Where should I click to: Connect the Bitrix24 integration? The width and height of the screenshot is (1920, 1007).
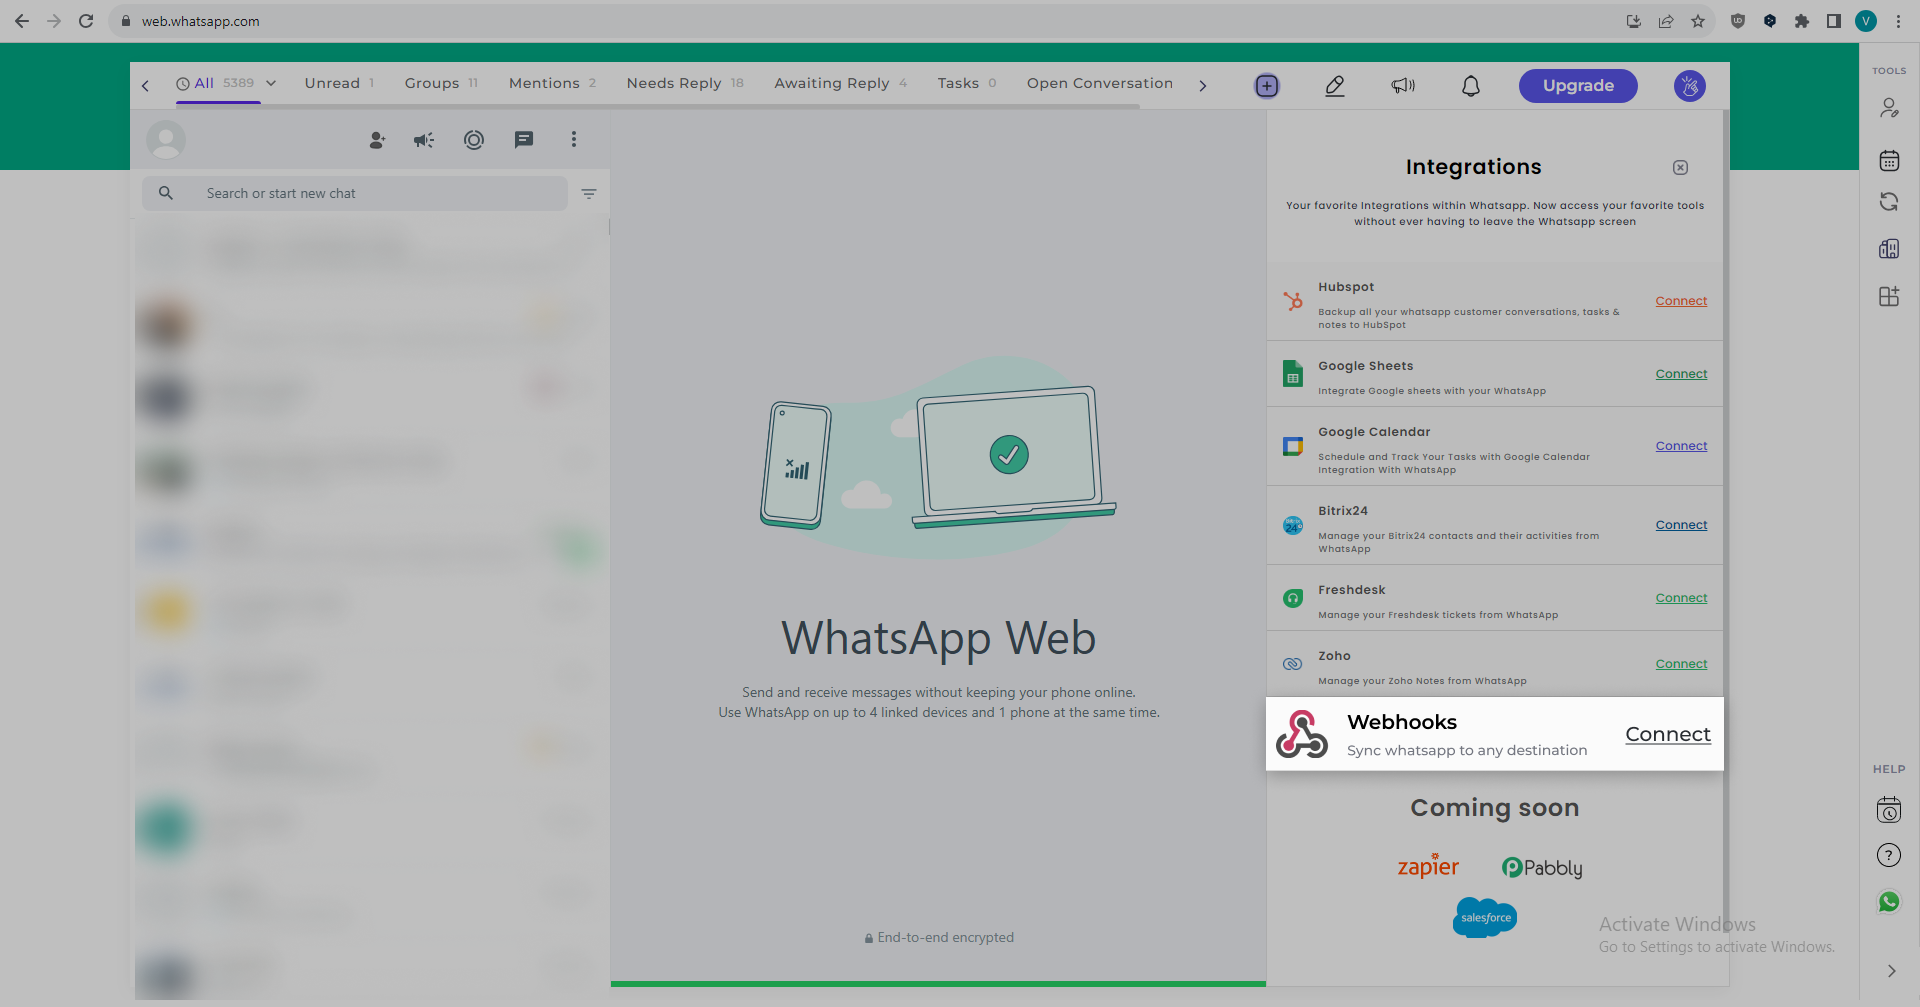[1681, 525]
